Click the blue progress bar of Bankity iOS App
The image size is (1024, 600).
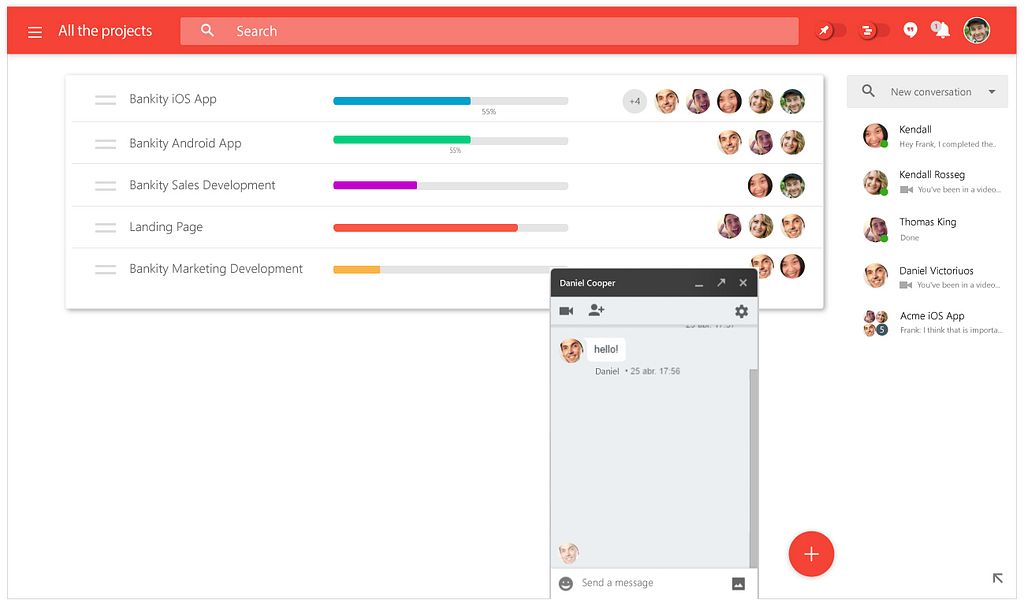tap(451, 101)
